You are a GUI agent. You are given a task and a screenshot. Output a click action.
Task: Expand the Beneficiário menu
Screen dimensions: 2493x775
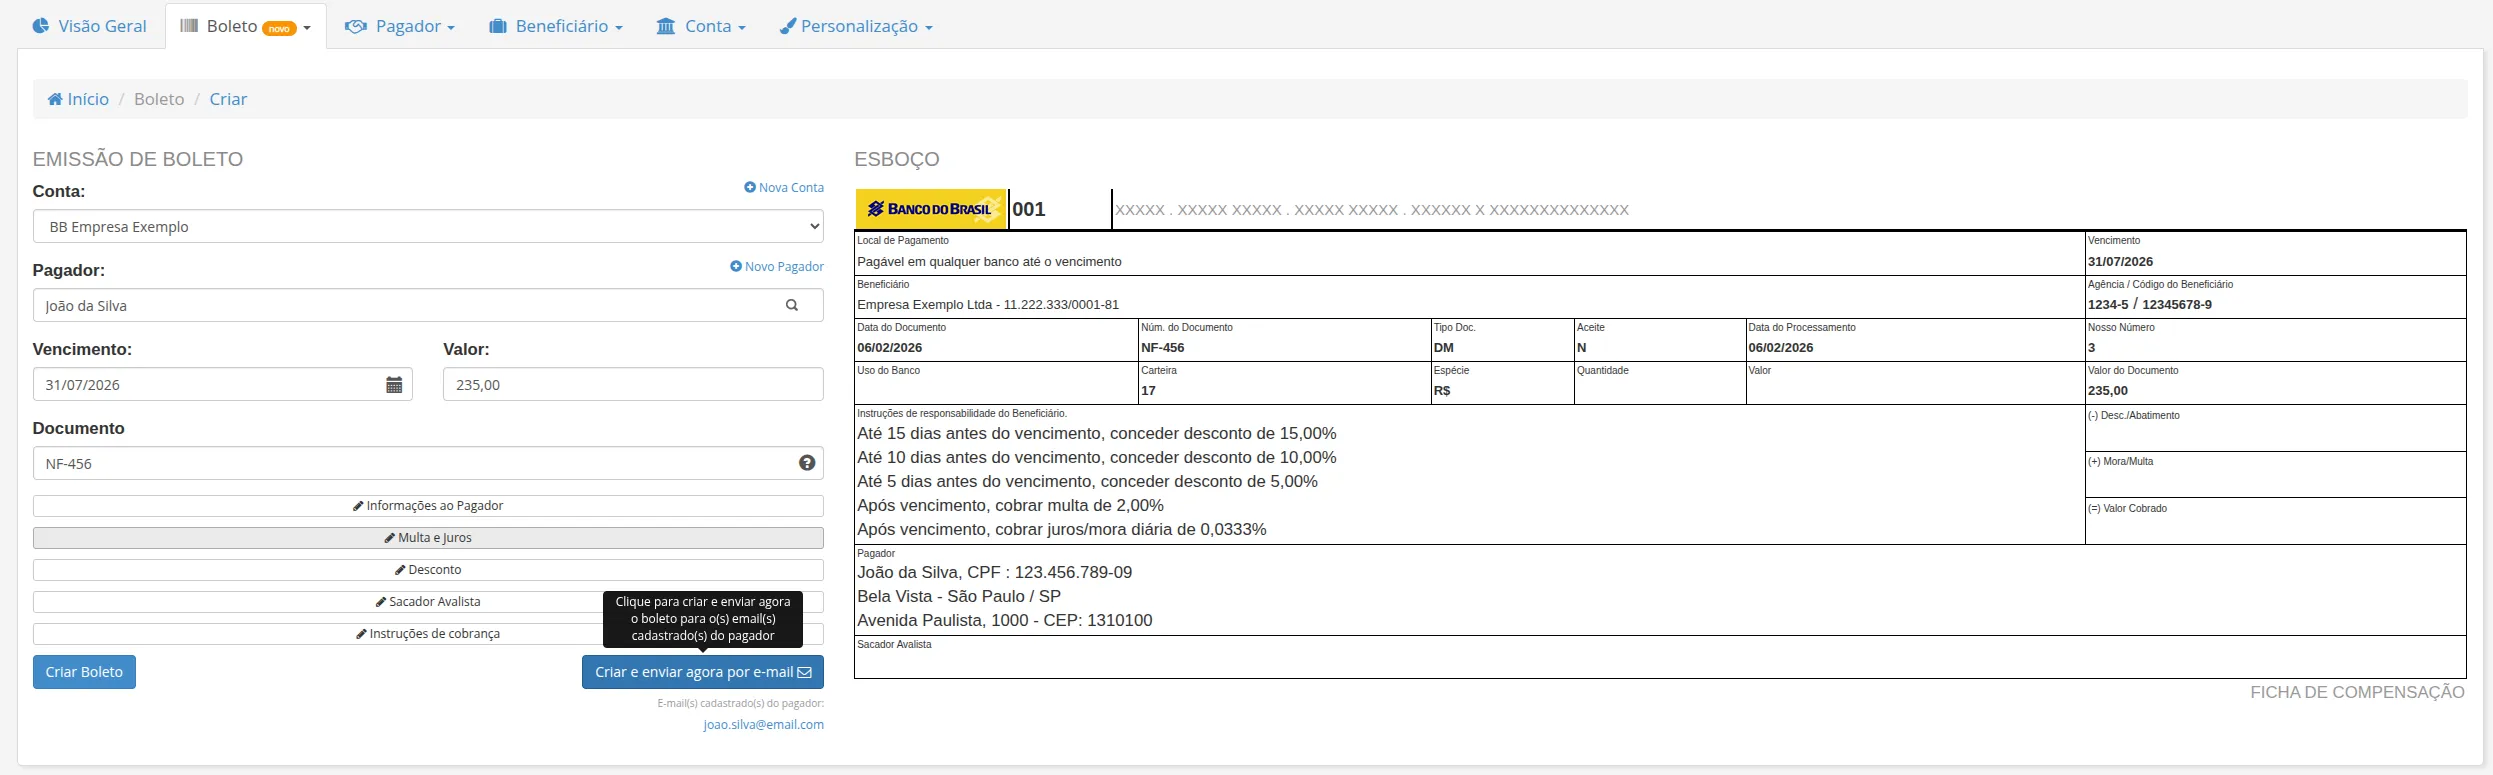[555, 26]
